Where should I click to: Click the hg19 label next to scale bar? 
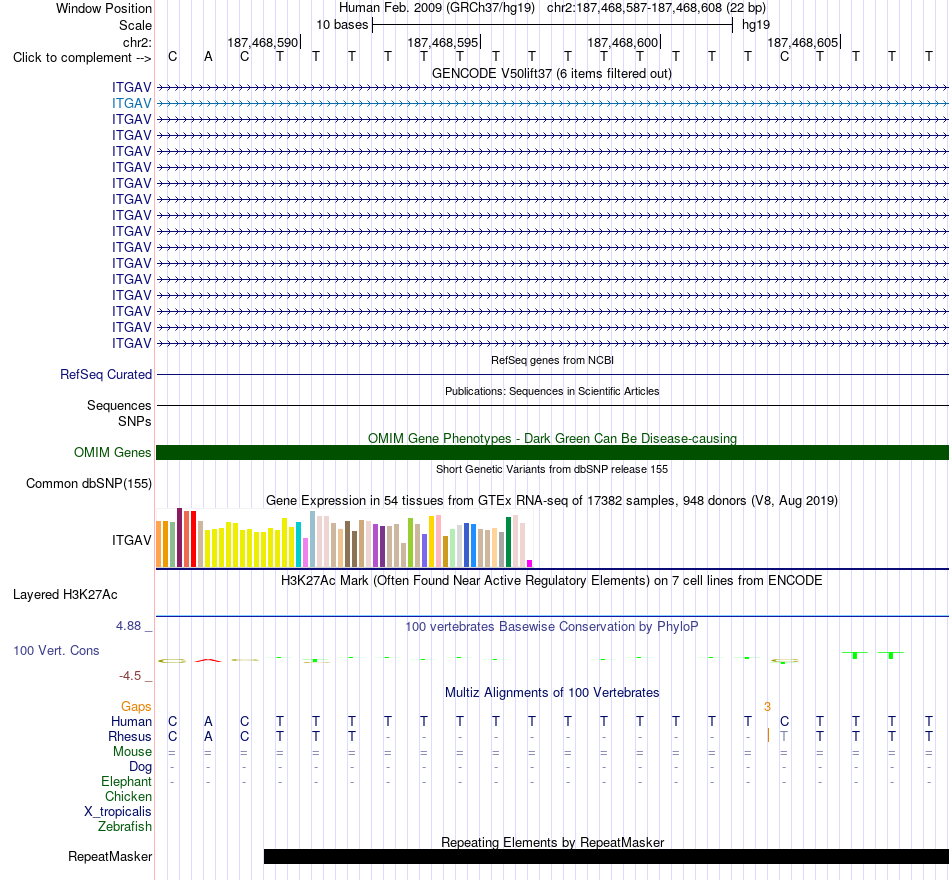pos(756,25)
